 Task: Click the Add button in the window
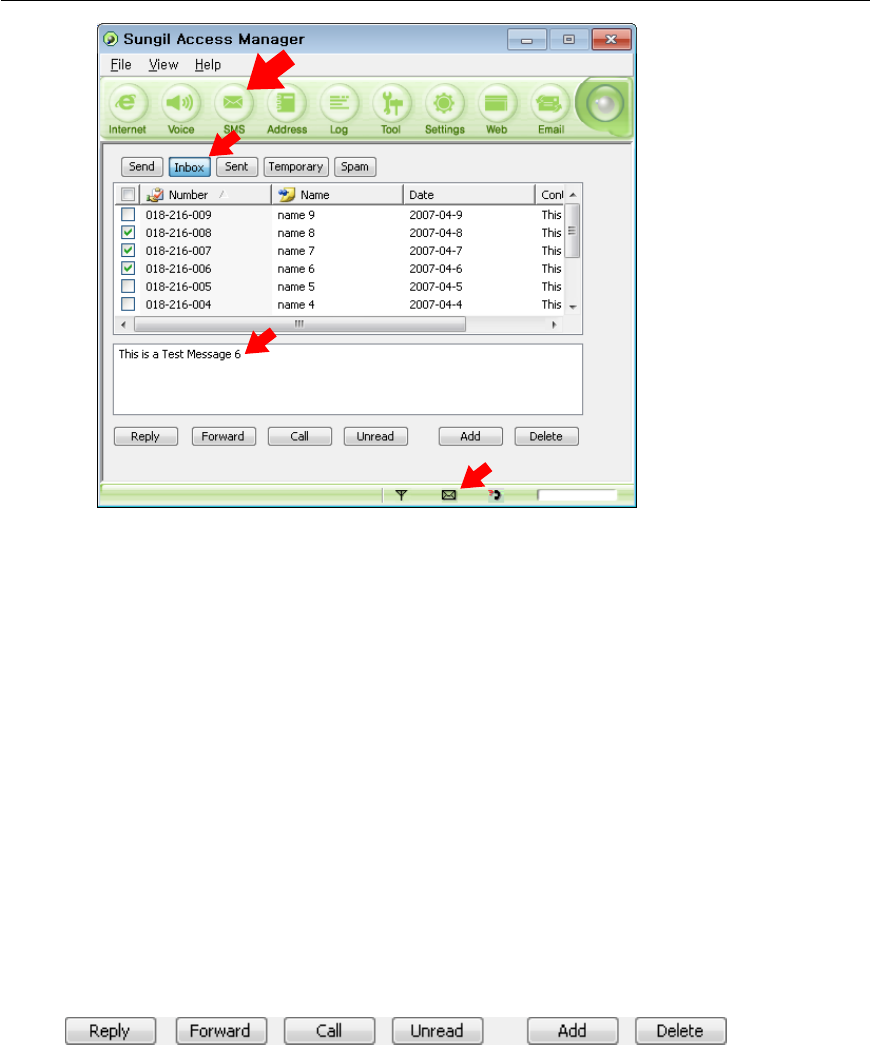[470, 437]
